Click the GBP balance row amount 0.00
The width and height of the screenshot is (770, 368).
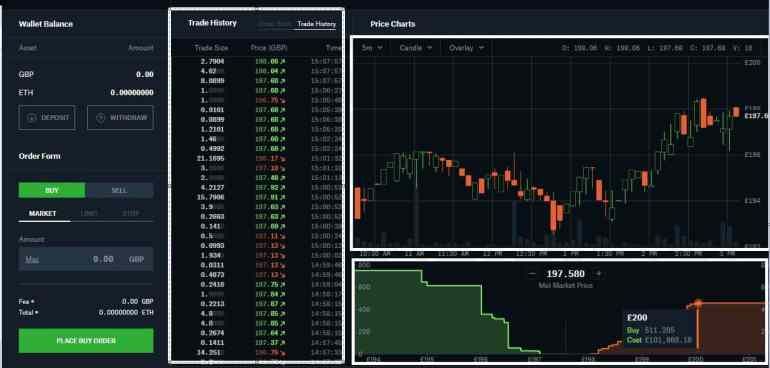[145, 74]
